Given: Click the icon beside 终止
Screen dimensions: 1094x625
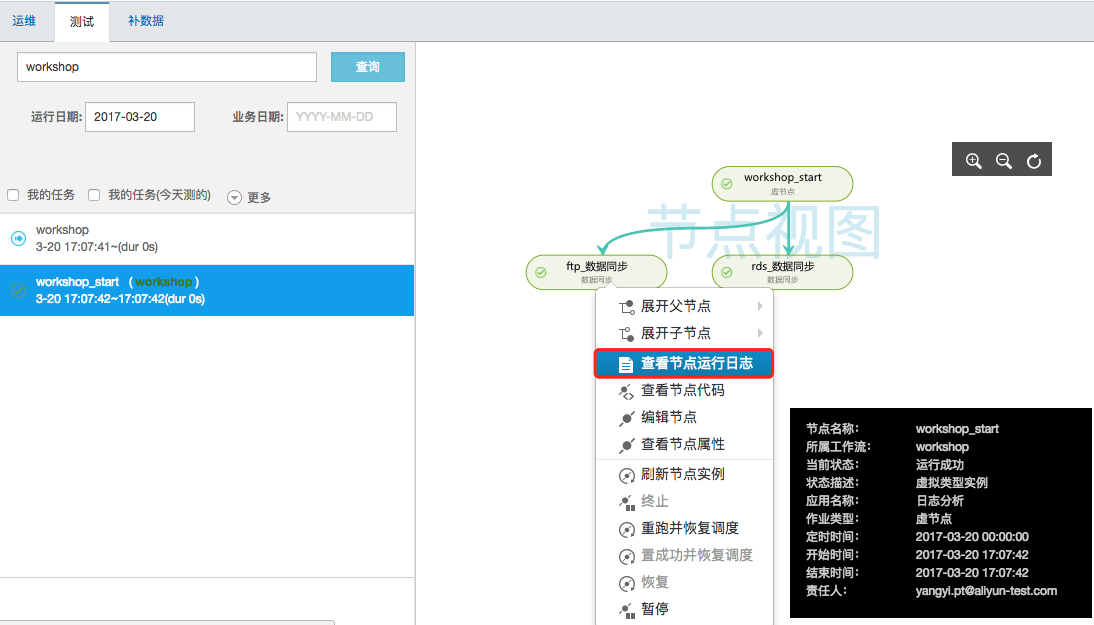Looking at the screenshot, I should [x=627, y=502].
